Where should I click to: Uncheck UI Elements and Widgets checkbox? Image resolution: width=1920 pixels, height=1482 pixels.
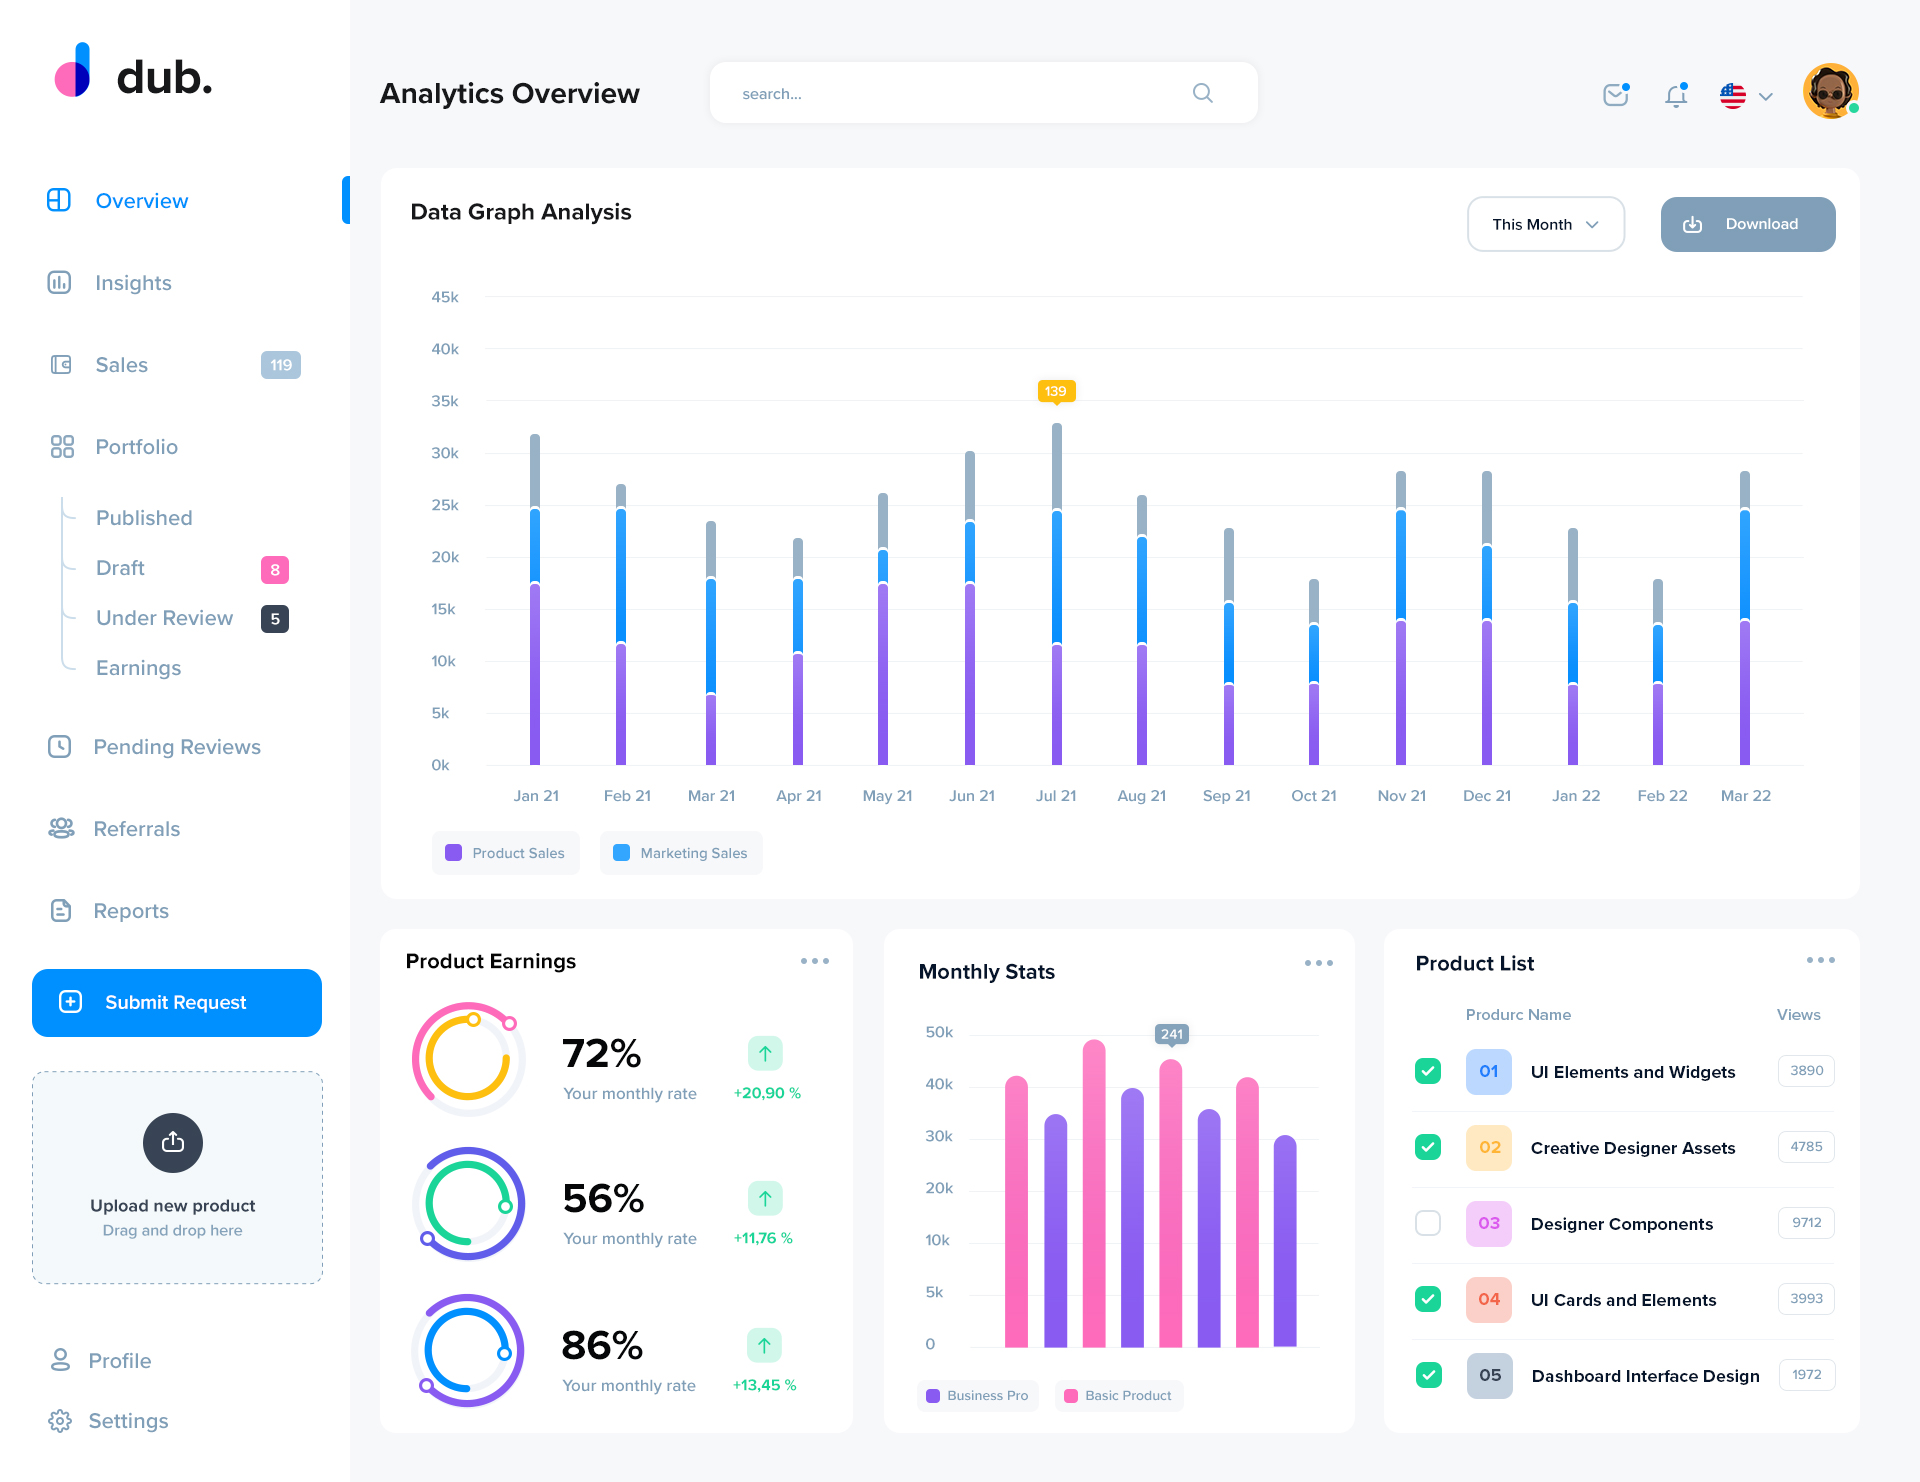pos(1428,1071)
